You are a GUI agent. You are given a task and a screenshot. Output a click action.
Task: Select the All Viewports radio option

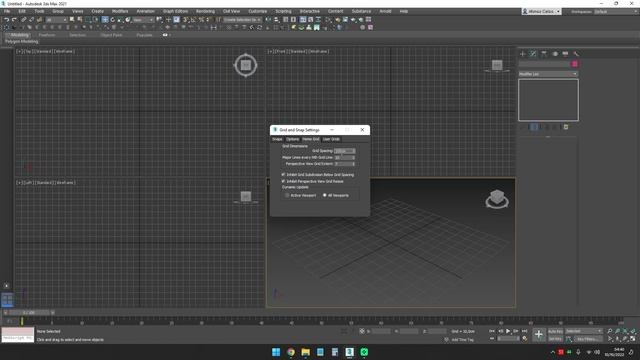336,196
